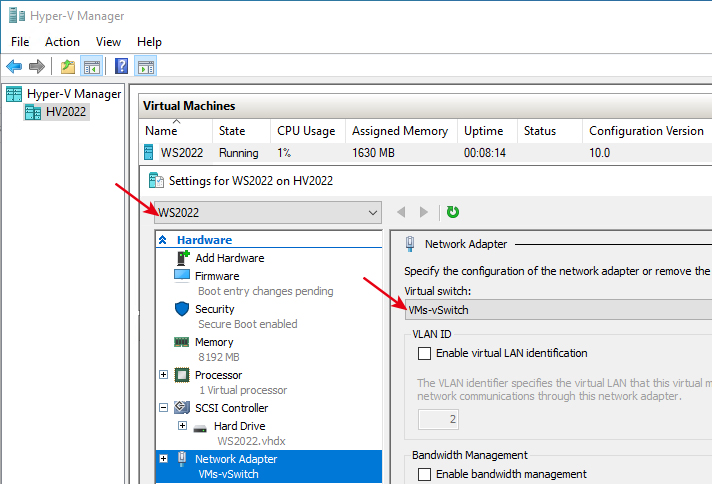This screenshot has height=484, width=712.
Task: Sort by the CPU Usage column header
Action: pyautogui.click(x=308, y=131)
